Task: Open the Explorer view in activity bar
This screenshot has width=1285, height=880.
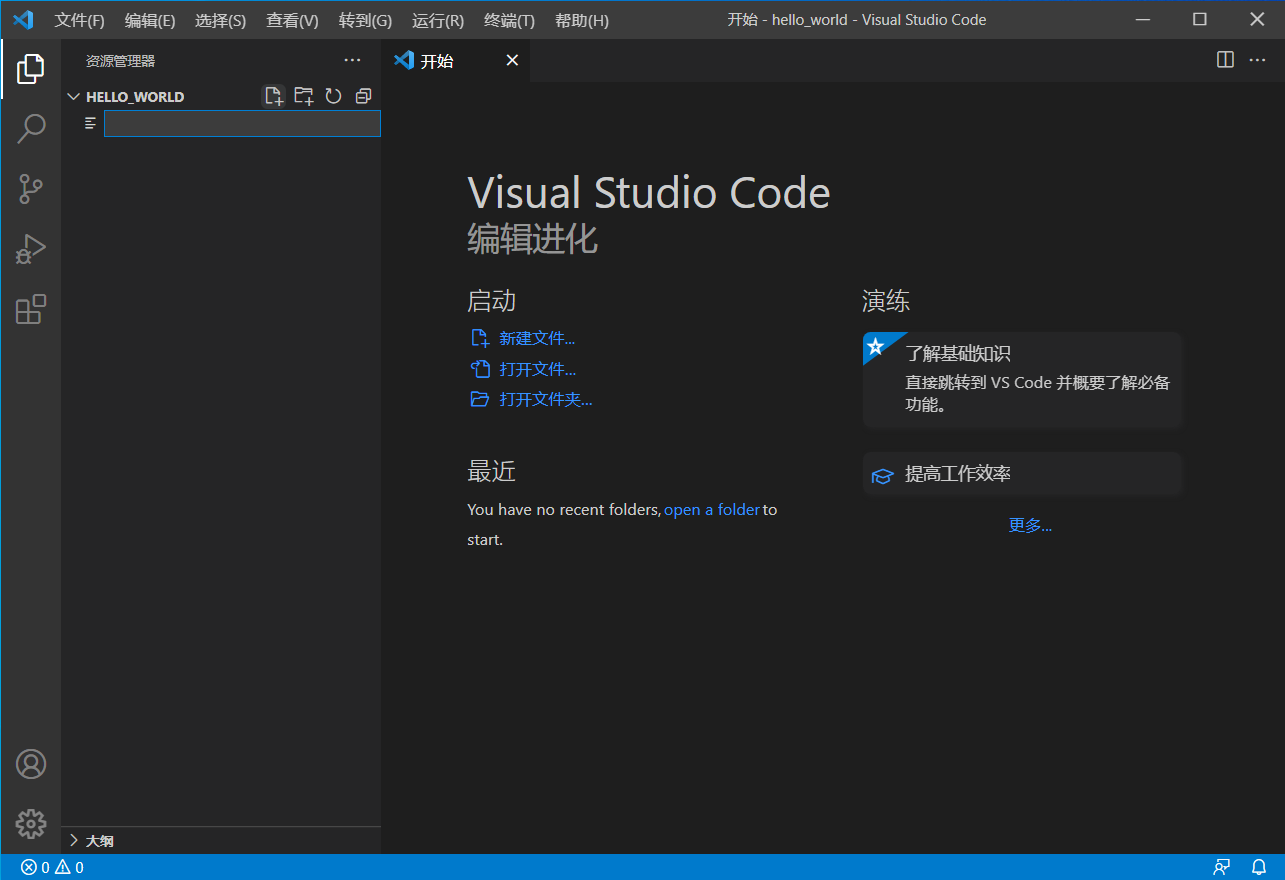Action: [x=31, y=69]
